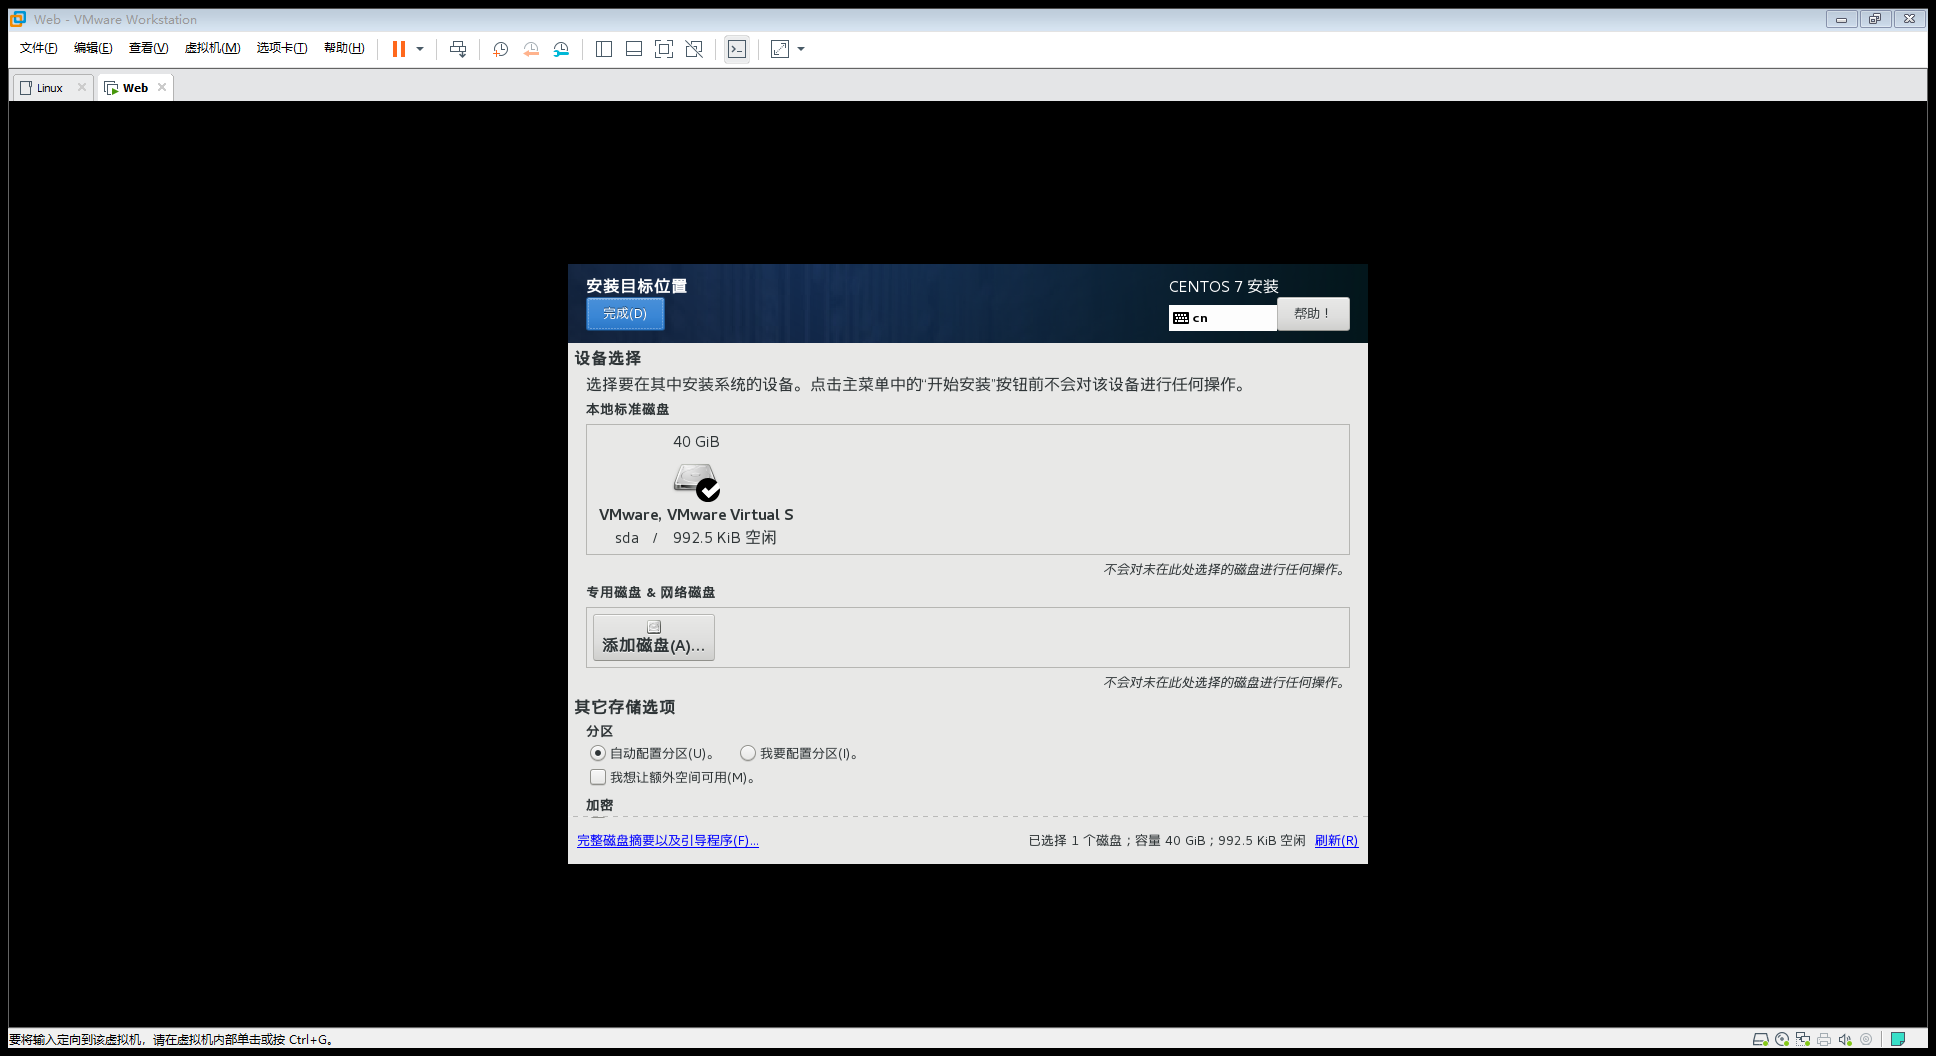Select the Web VM tab
1936x1056 pixels.
pyautogui.click(x=135, y=88)
